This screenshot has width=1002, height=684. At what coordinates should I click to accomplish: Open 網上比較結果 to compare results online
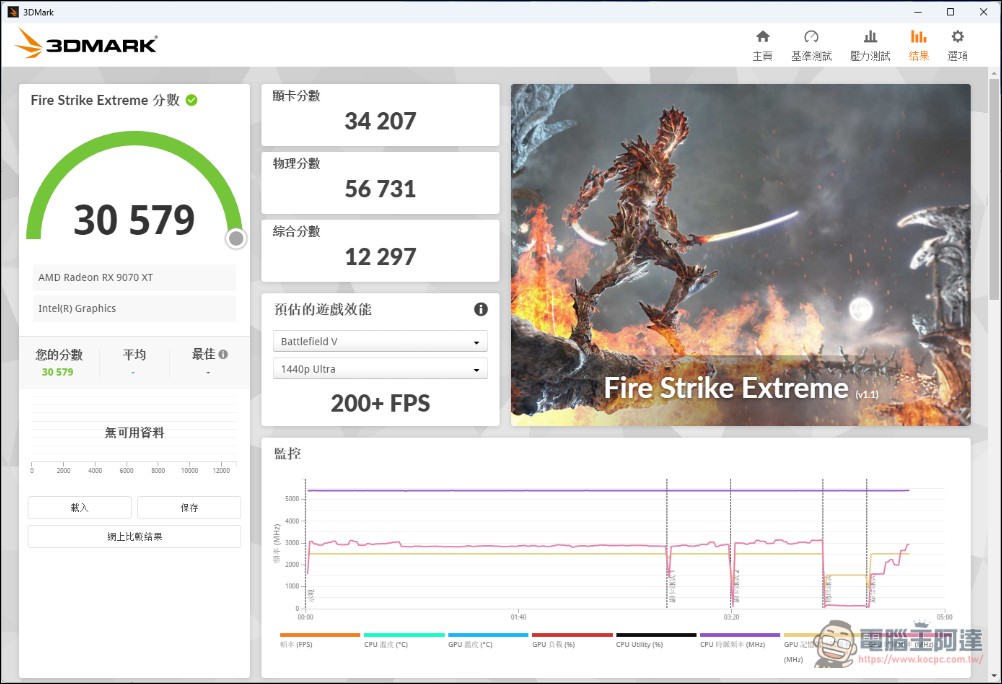[x=134, y=536]
